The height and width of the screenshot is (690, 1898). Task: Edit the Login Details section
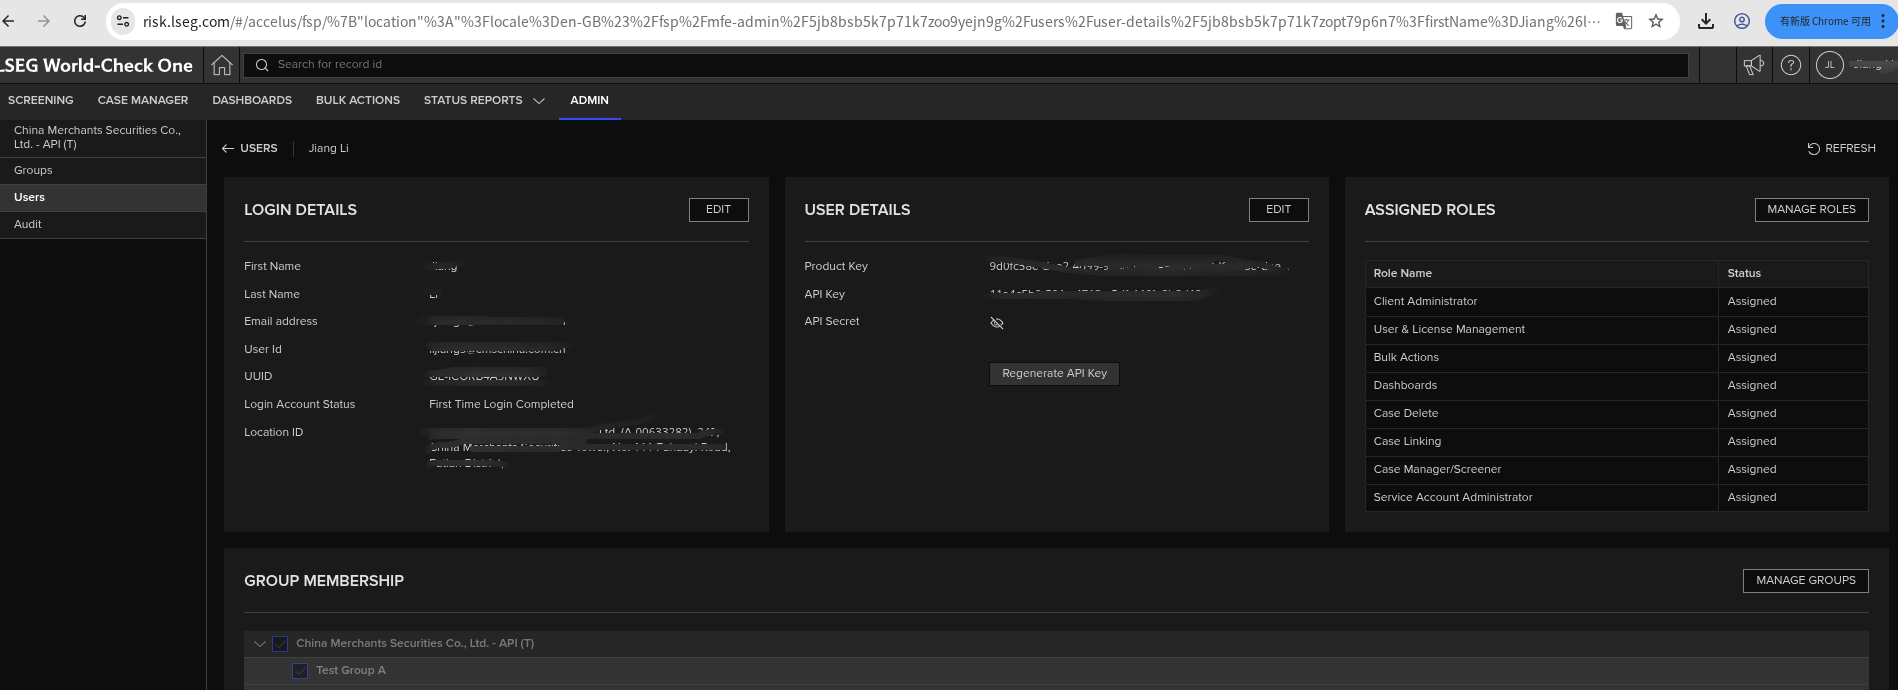pyautogui.click(x=718, y=210)
